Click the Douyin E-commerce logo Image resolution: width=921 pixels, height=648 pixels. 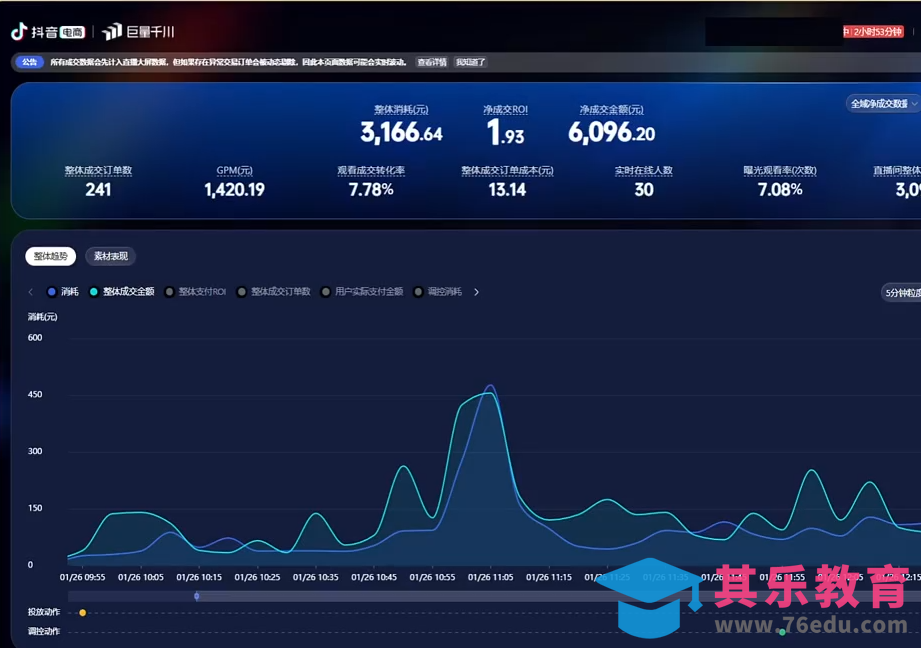47,32
